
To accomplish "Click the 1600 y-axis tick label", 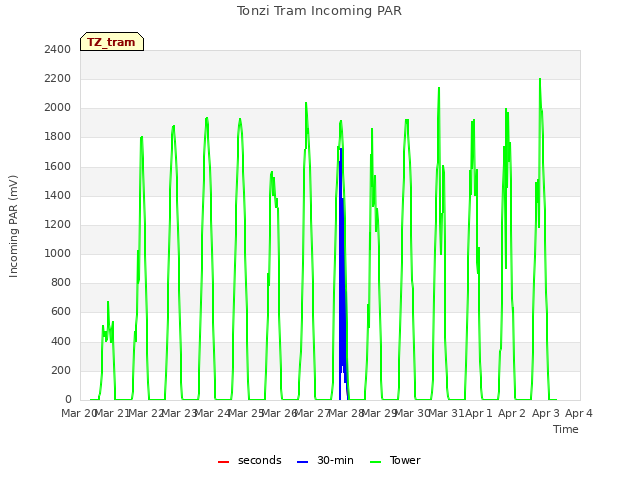I will [x=58, y=167].
